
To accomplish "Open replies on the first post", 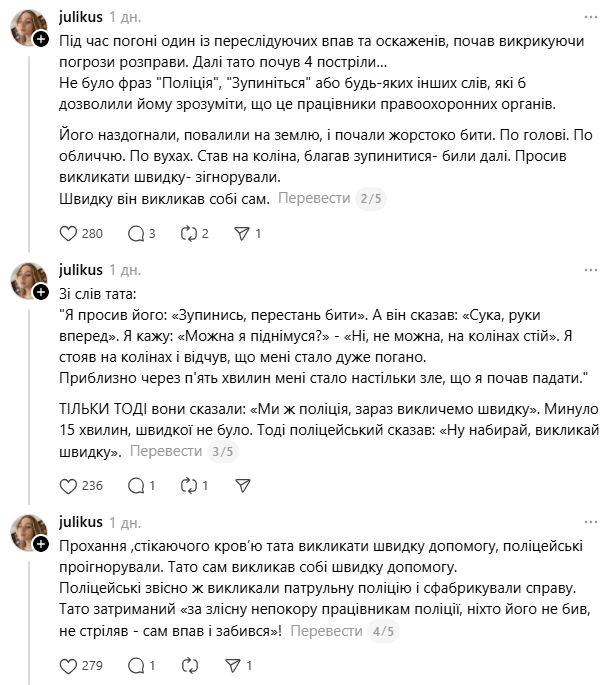I will [x=137, y=234].
